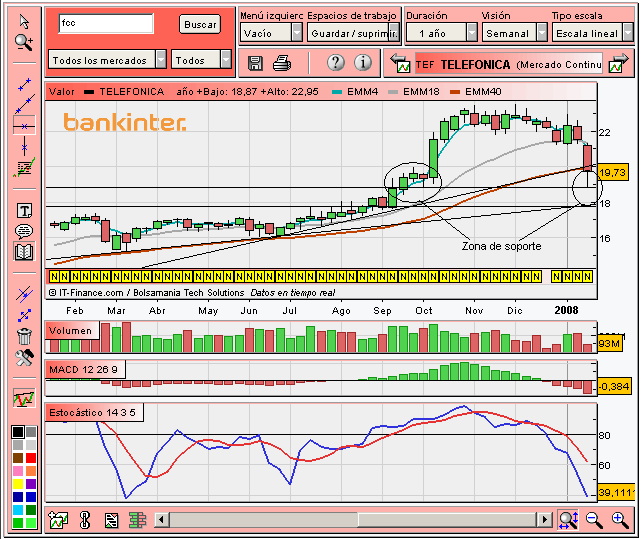Click the Zona de soporte annotation
The width and height of the screenshot is (641, 539).
[501, 246]
